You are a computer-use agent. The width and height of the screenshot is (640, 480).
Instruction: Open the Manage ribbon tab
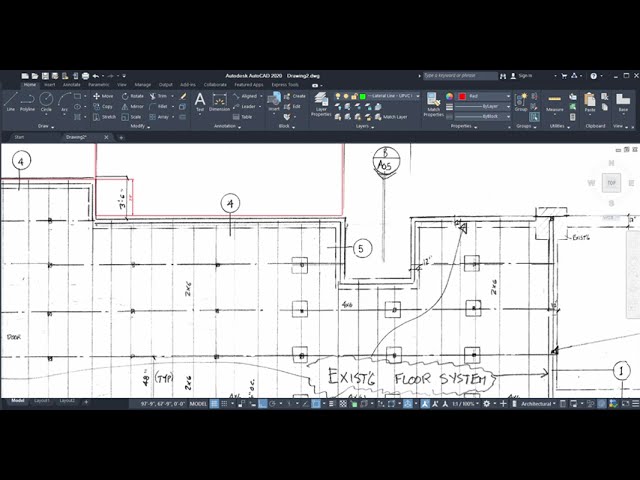(143, 85)
